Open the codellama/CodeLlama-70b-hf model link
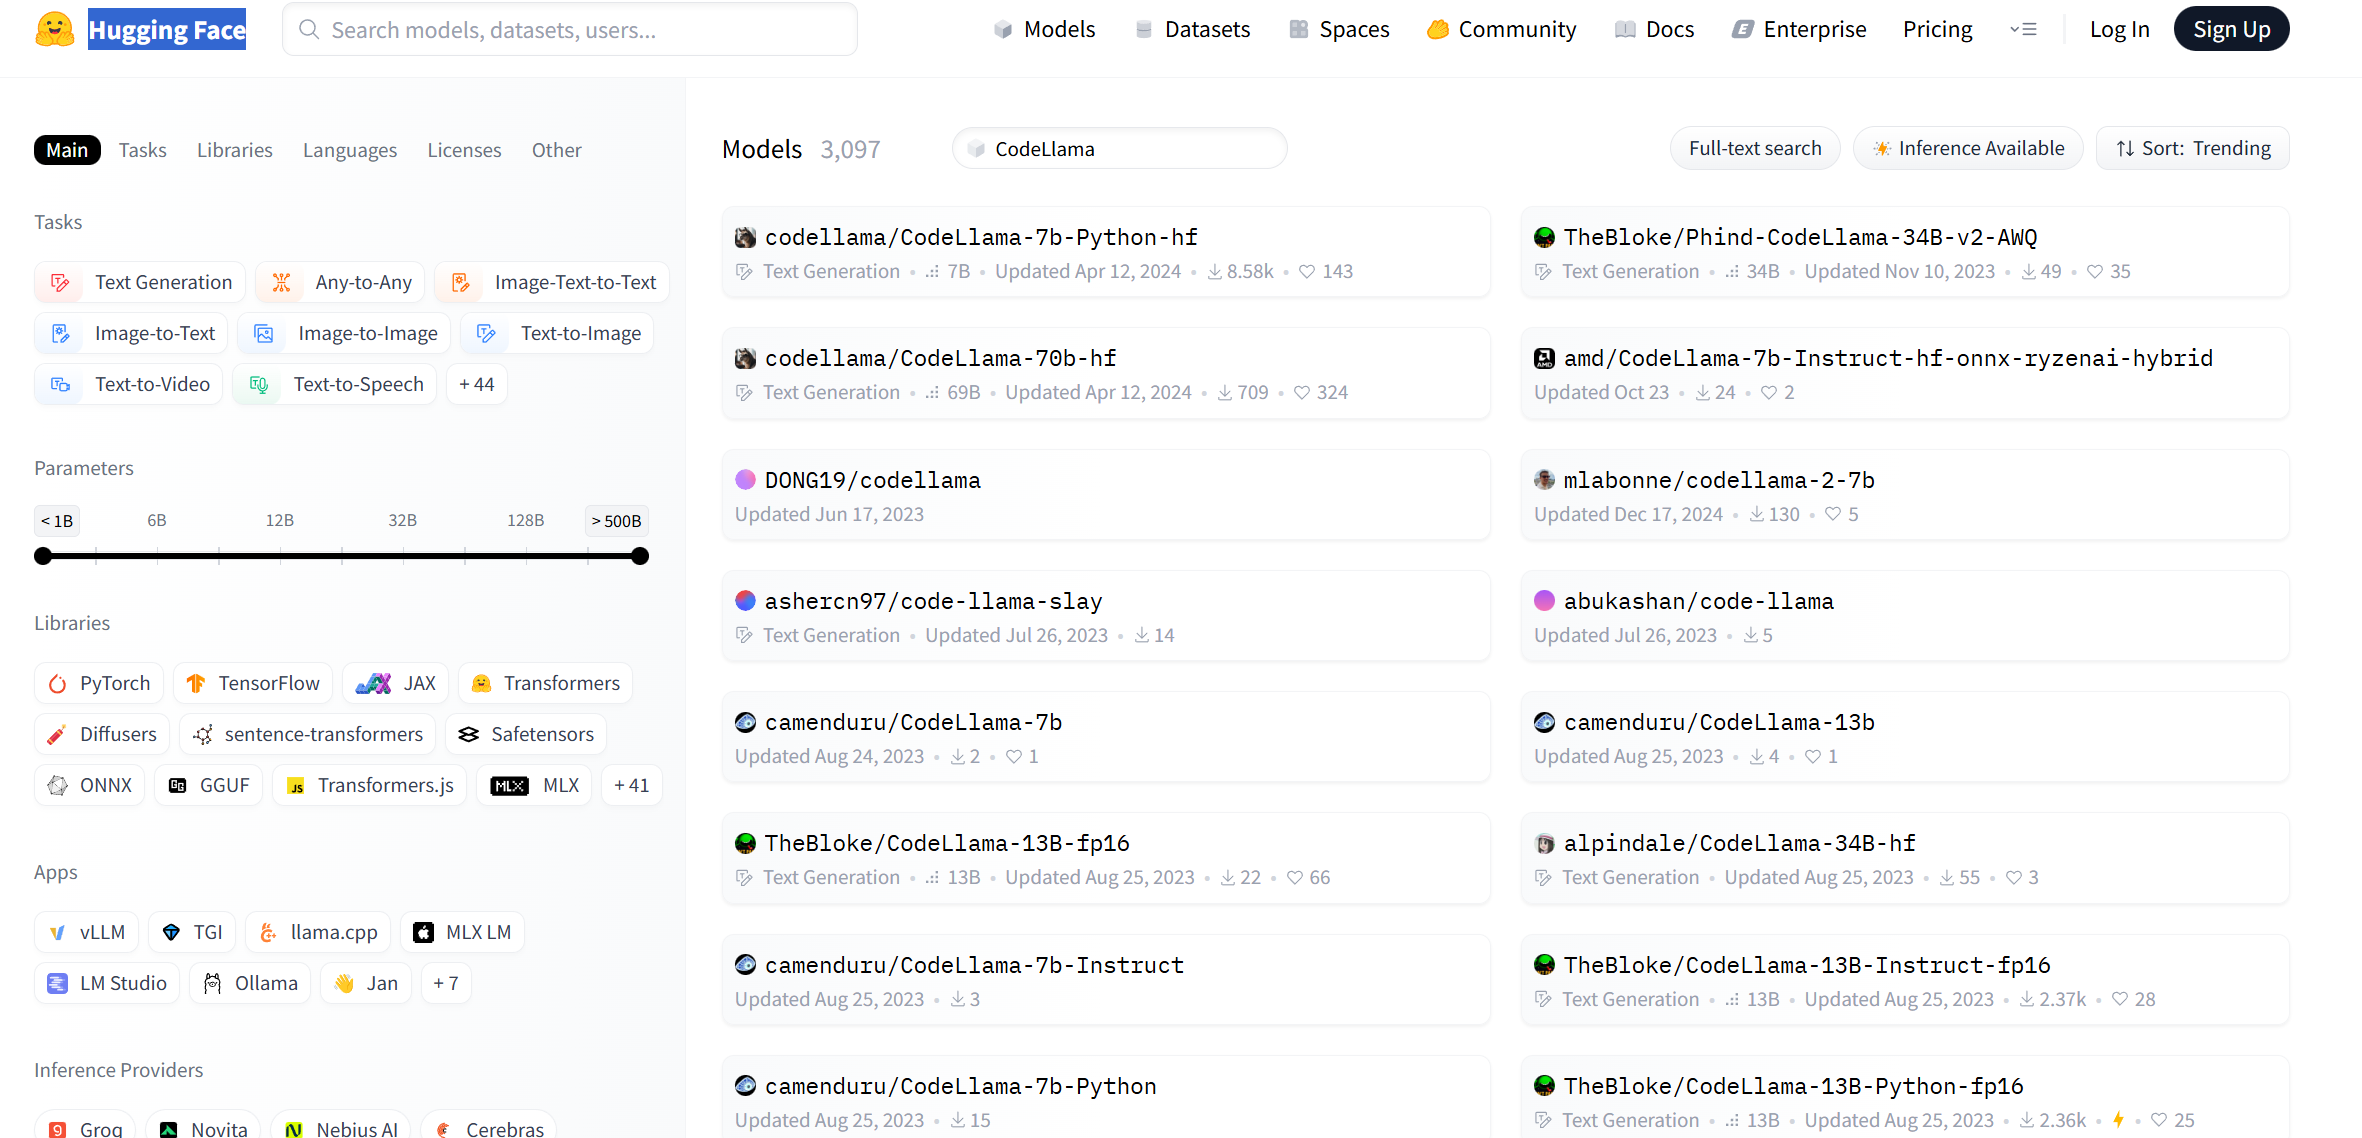This screenshot has width=2362, height=1138. (x=940, y=358)
